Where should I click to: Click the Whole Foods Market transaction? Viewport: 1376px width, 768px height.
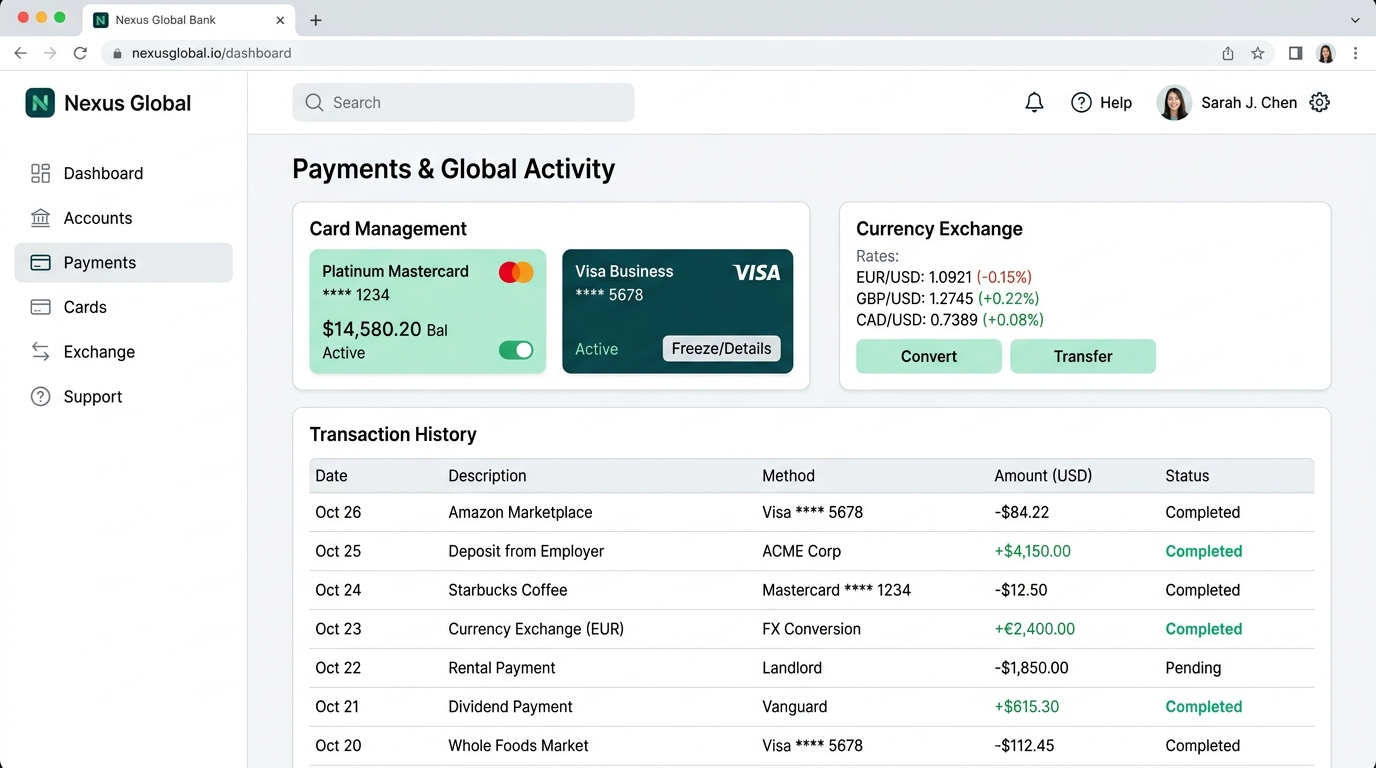coord(812,746)
